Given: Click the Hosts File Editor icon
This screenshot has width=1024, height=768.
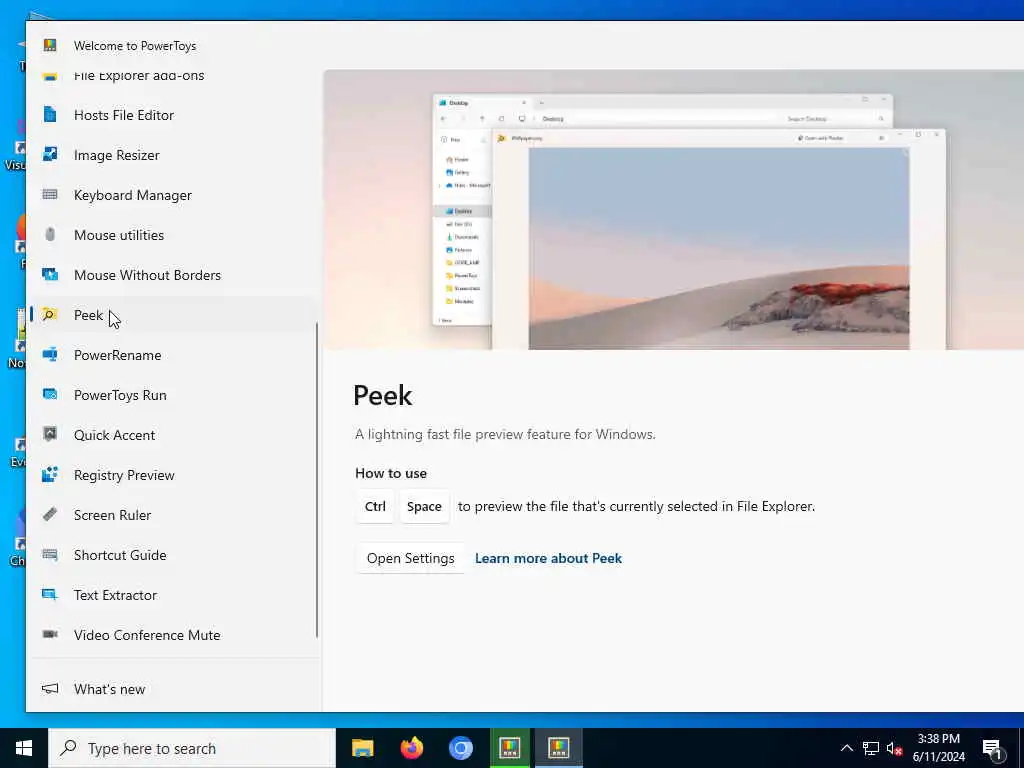Looking at the screenshot, I should pos(50,114).
